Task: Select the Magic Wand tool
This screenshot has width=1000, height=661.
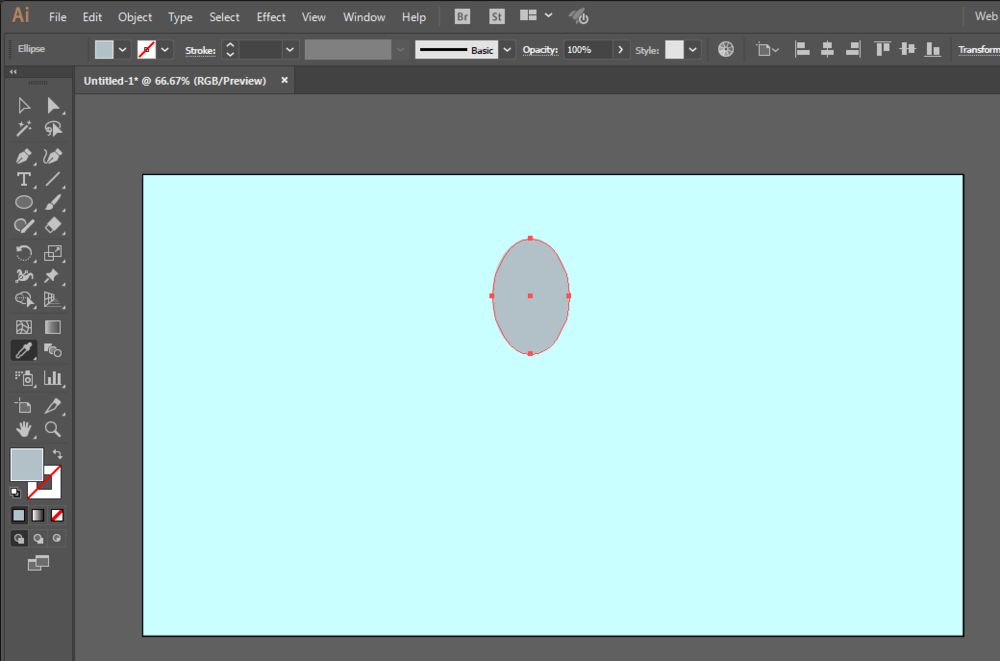Action: coord(24,129)
